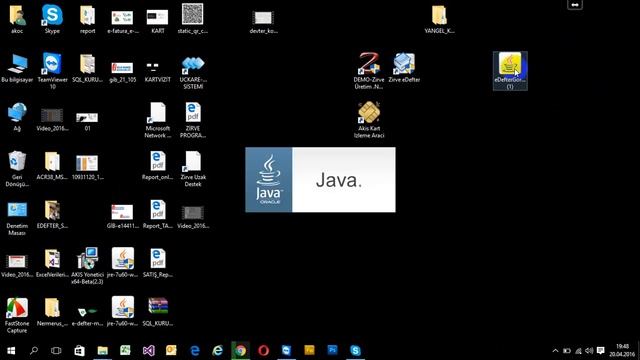Screen dimensions: 640x360
Task: Select the Ağ network icon
Action: 17,117
